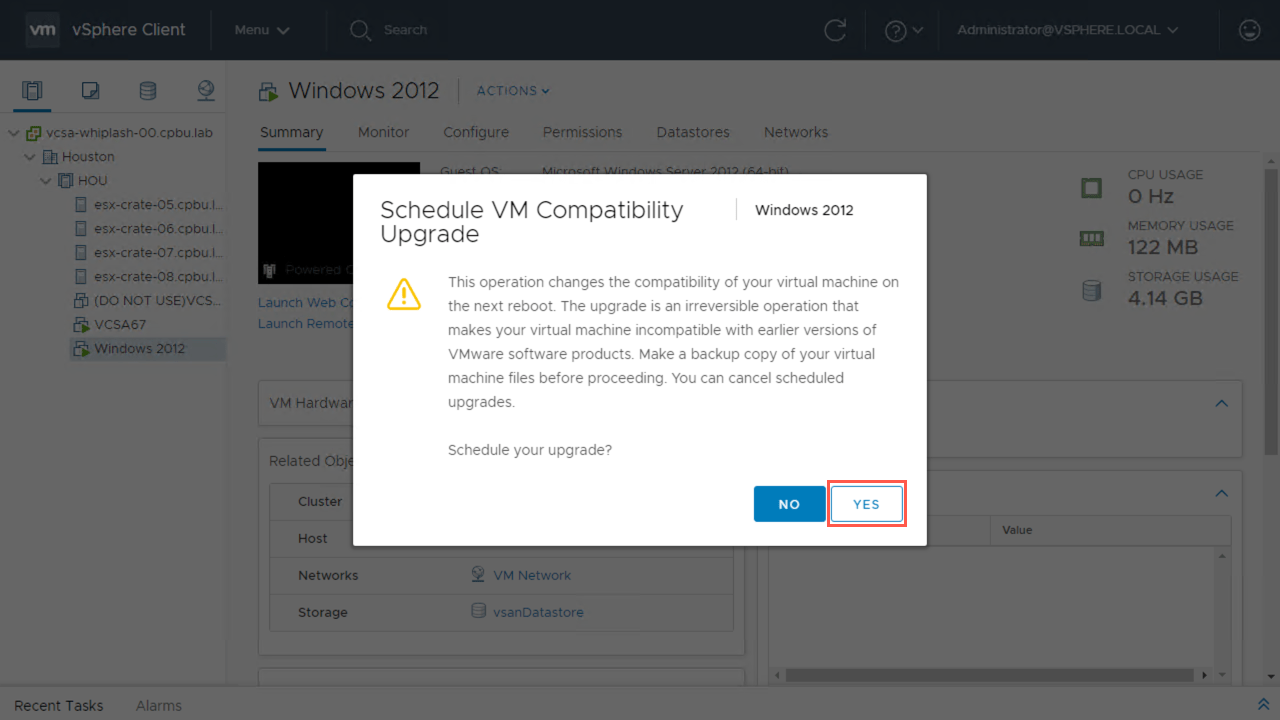
Task: Open the vsanDatastore link
Action: (x=538, y=612)
